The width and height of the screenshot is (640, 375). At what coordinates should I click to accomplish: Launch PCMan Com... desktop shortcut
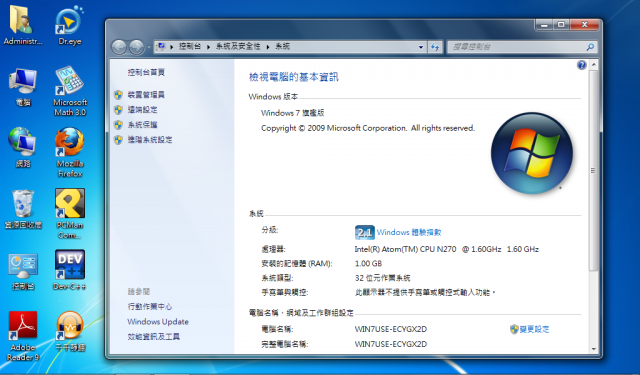pos(70,214)
